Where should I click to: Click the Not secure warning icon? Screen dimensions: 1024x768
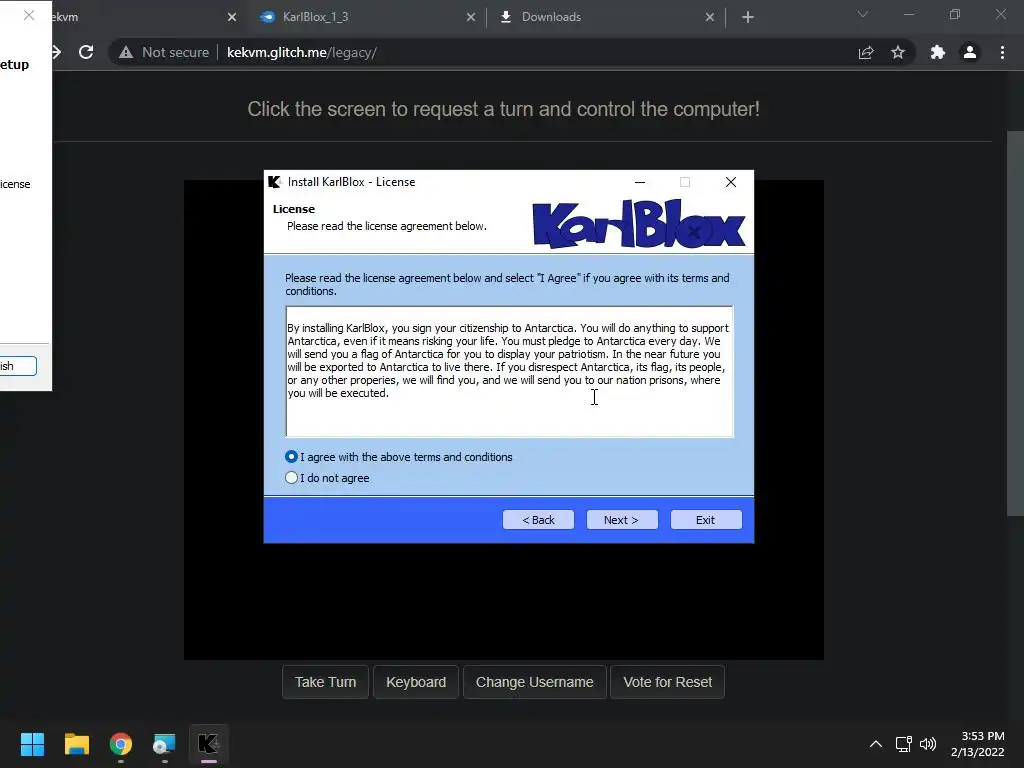[126, 52]
